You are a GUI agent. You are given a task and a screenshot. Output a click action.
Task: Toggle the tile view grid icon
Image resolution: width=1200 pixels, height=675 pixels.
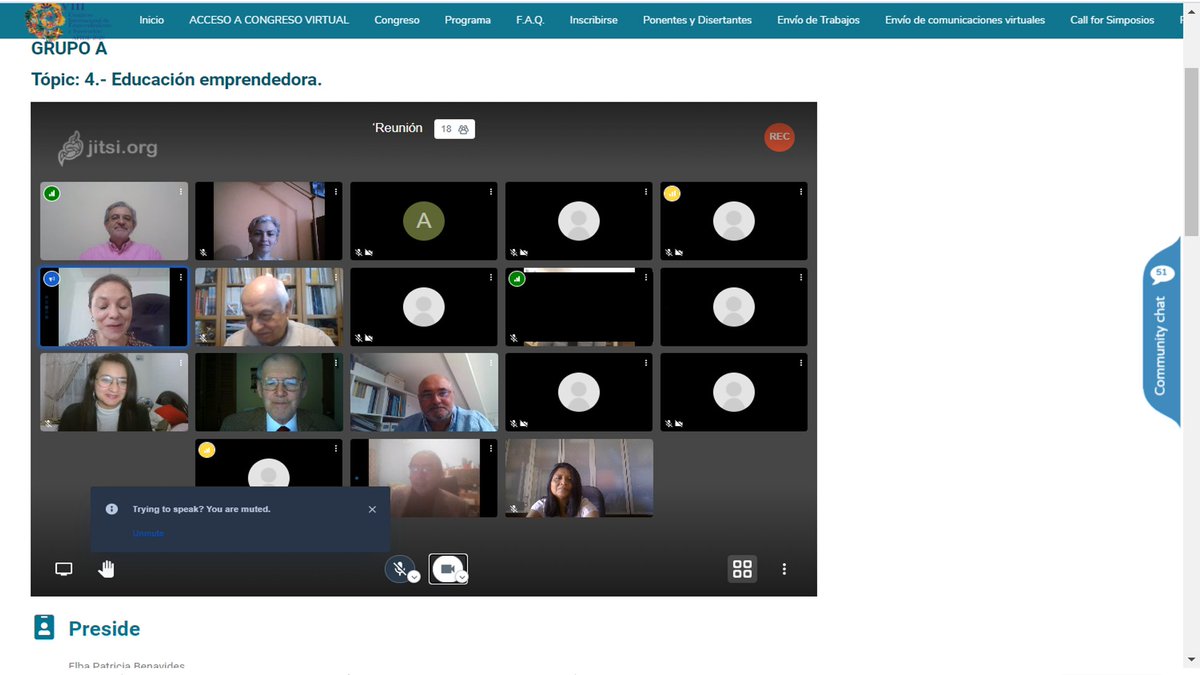tap(742, 569)
